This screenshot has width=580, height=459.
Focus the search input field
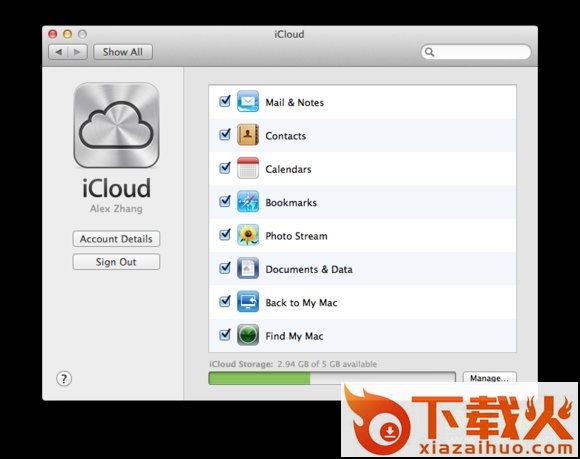point(476,52)
